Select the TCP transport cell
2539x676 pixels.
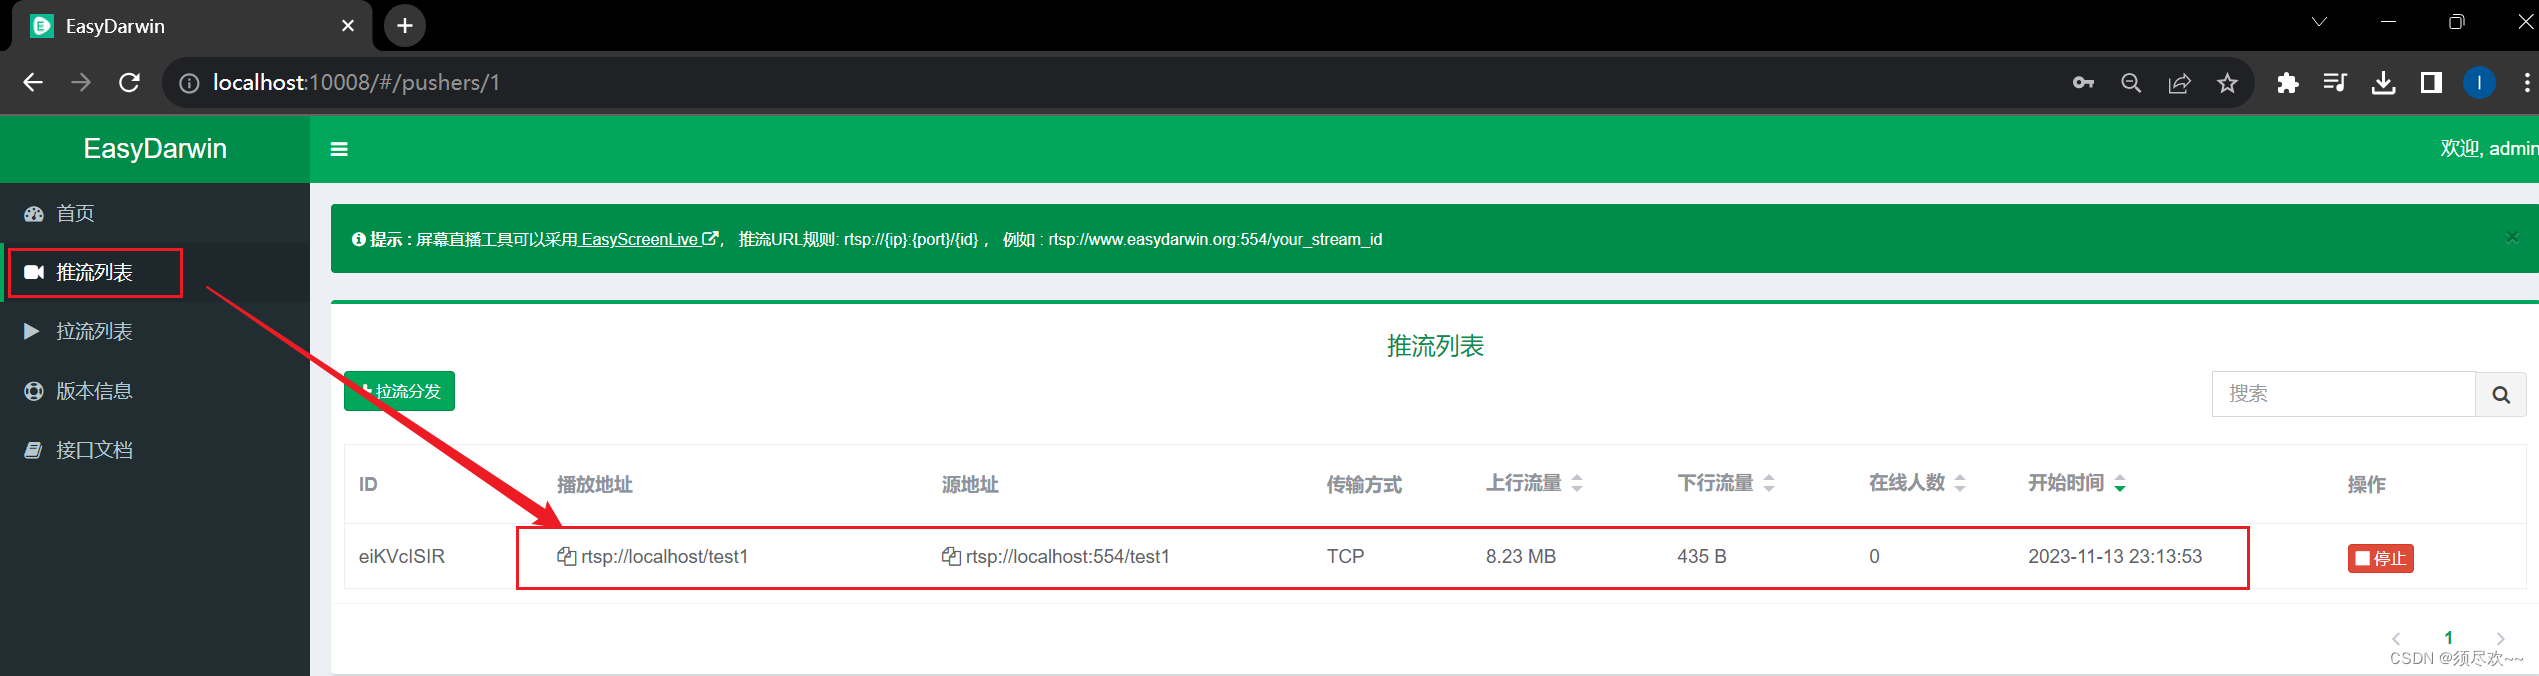point(1345,556)
